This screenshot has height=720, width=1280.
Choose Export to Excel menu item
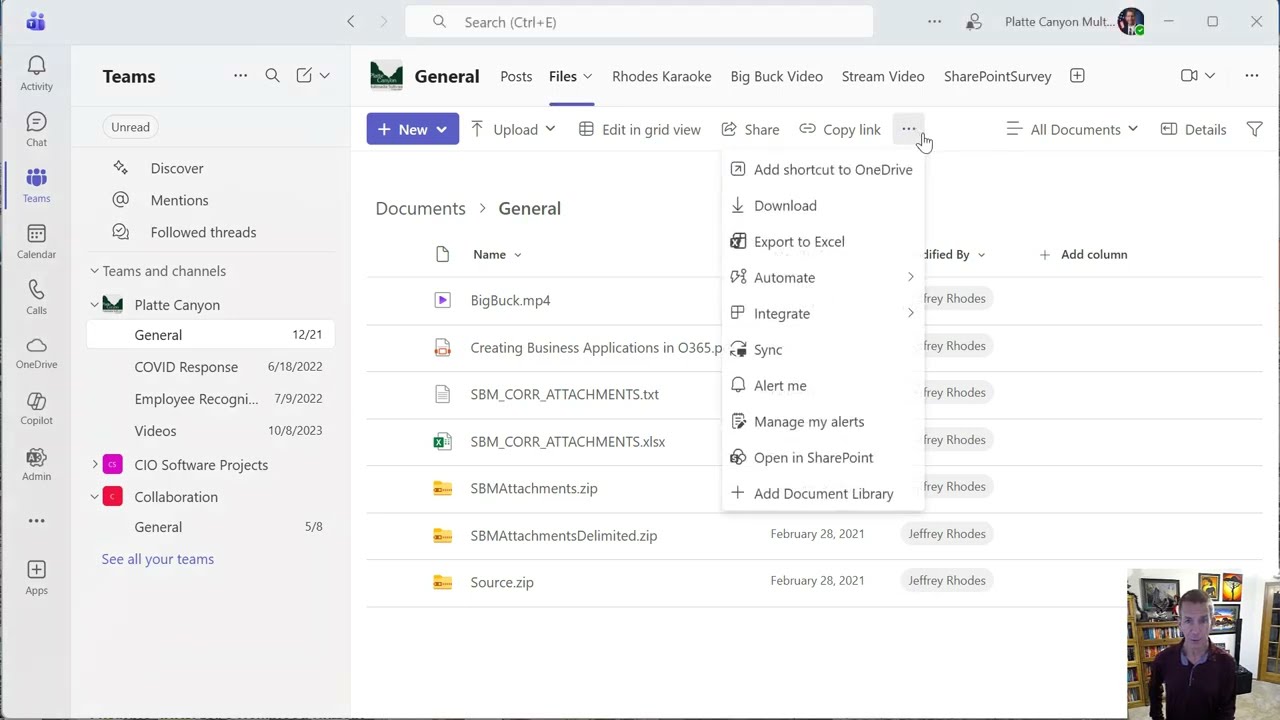[823, 241]
